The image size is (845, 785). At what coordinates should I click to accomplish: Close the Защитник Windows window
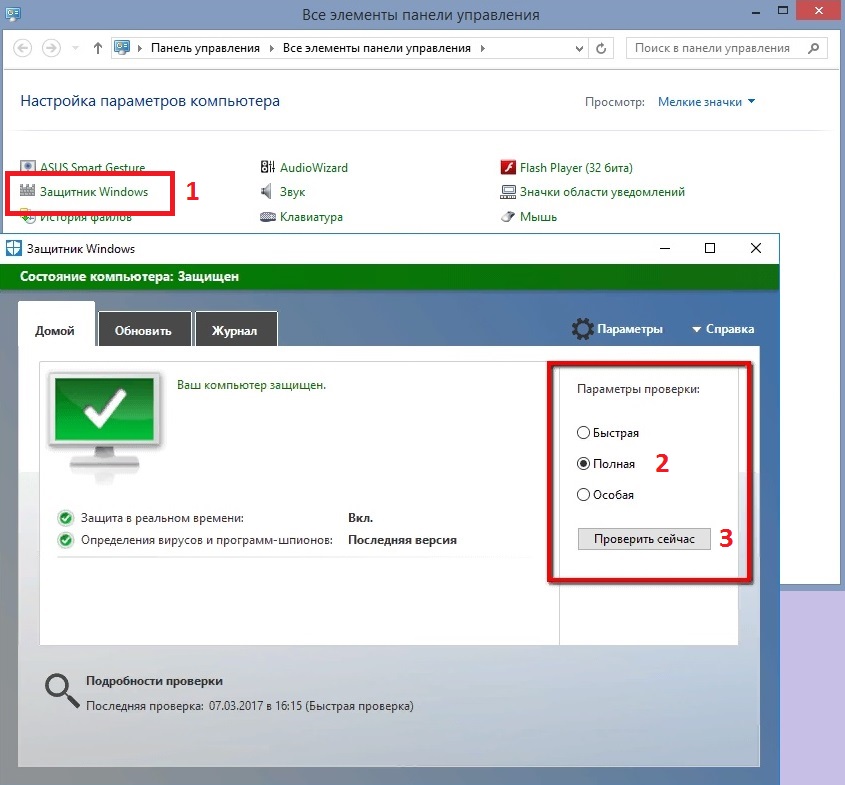[x=756, y=248]
